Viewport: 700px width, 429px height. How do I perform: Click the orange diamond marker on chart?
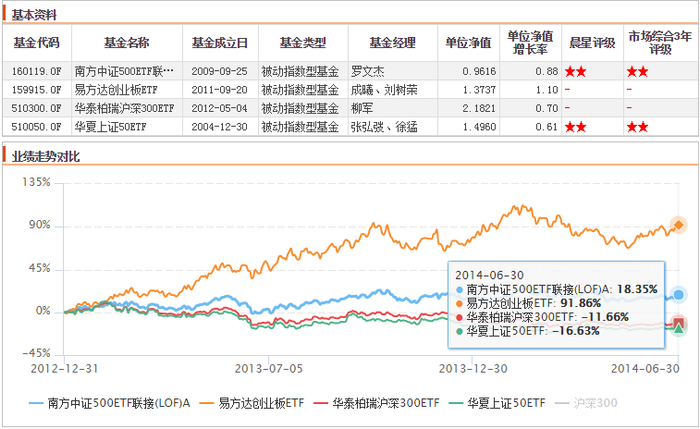(679, 225)
